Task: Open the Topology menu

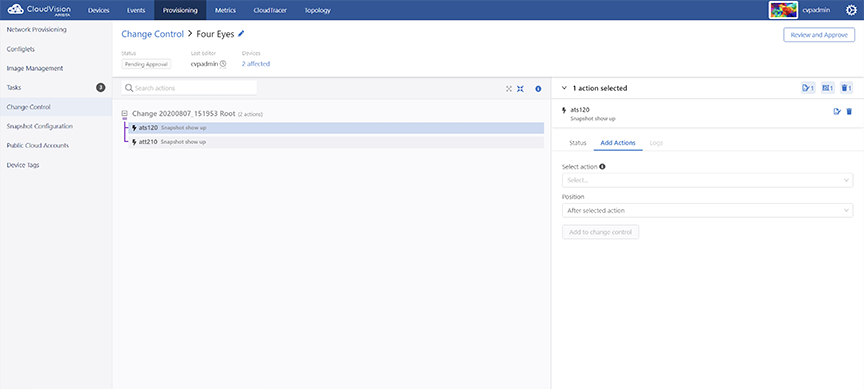Action: point(317,10)
